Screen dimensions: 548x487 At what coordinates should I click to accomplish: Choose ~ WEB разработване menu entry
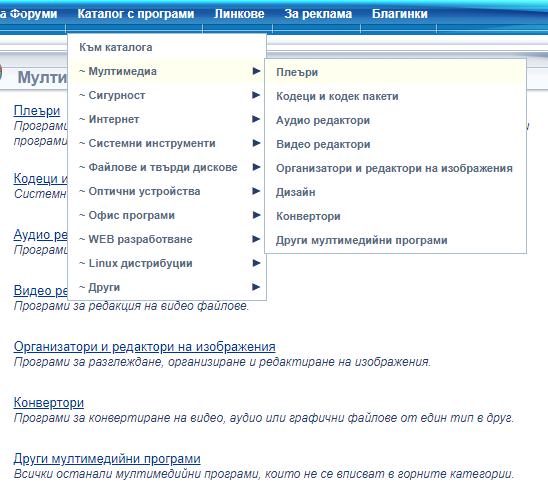pyautogui.click(x=167, y=239)
